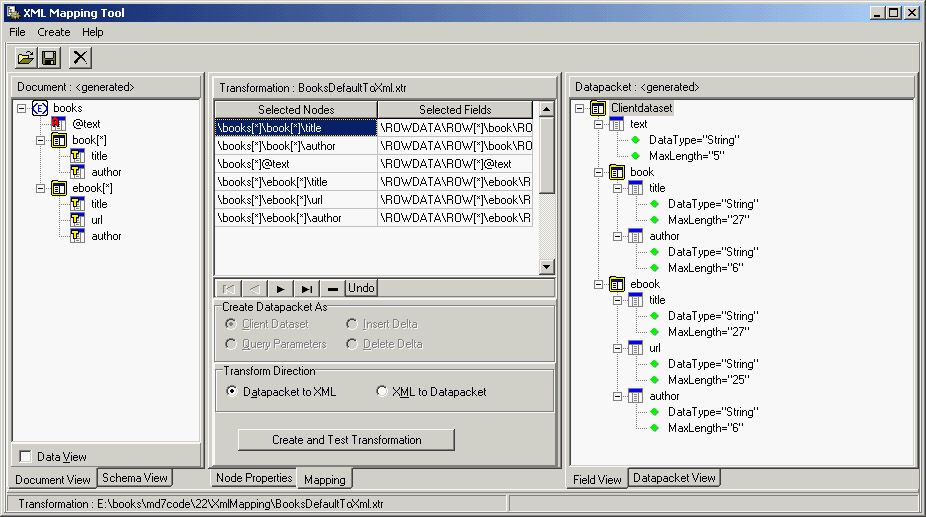Click the Save floppy disk icon

(x=49, y=58)
